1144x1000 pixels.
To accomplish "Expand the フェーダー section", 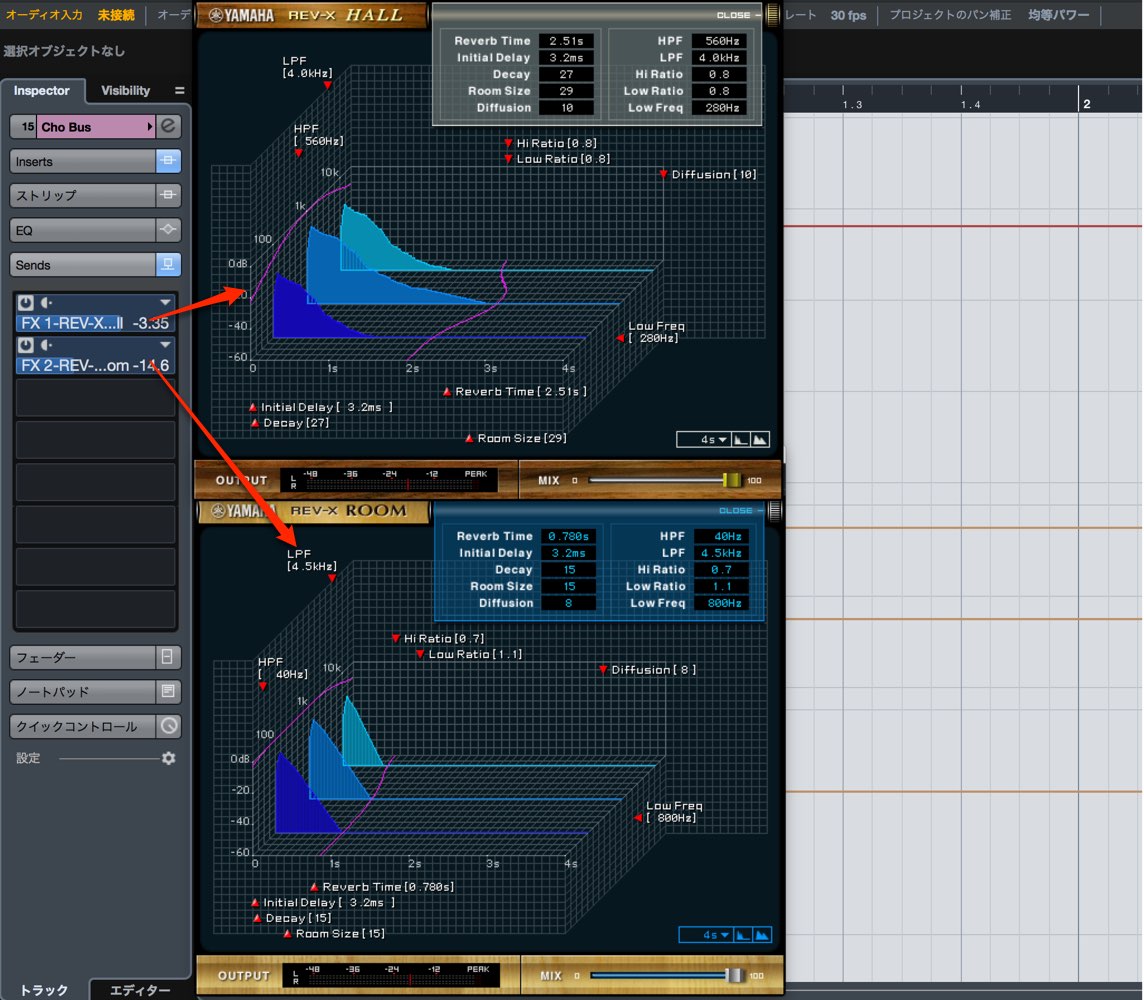I will click(x=83, y=657).
